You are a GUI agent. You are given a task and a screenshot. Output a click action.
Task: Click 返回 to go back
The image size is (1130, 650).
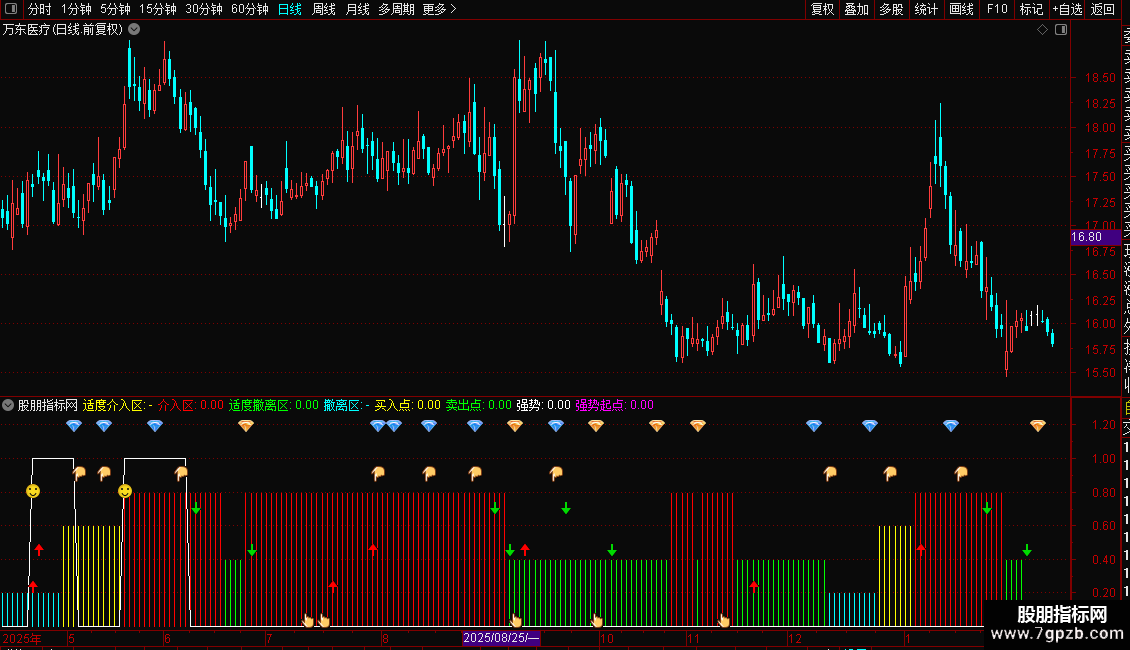[x=1103, y=9]
